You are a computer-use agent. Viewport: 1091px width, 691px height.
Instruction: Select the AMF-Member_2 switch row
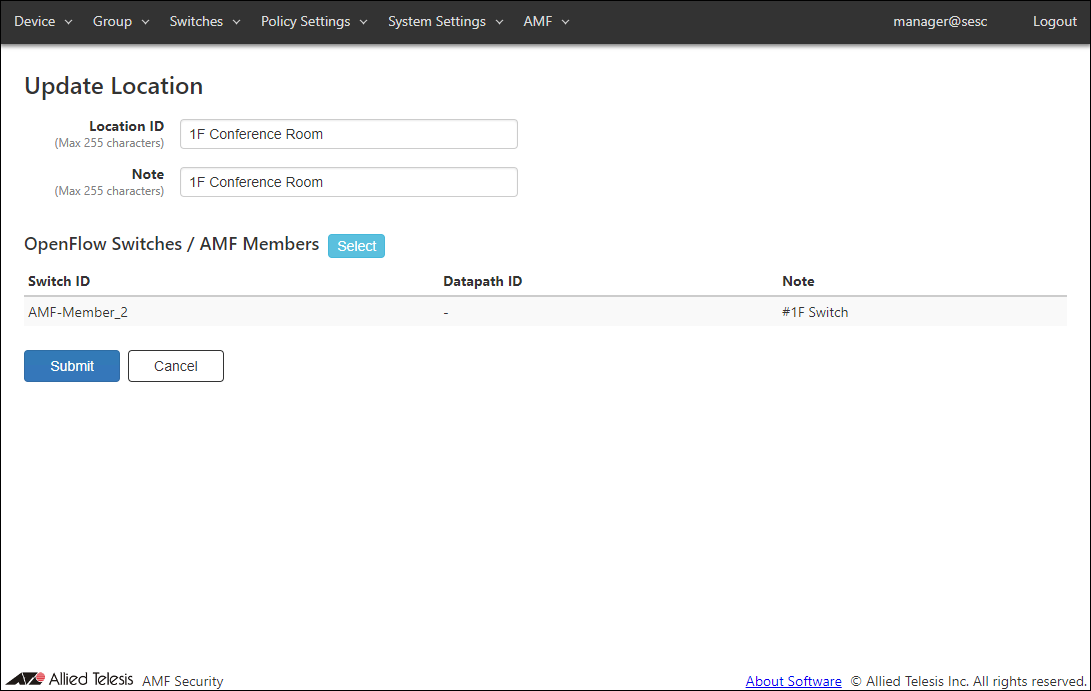coord(78,312)
